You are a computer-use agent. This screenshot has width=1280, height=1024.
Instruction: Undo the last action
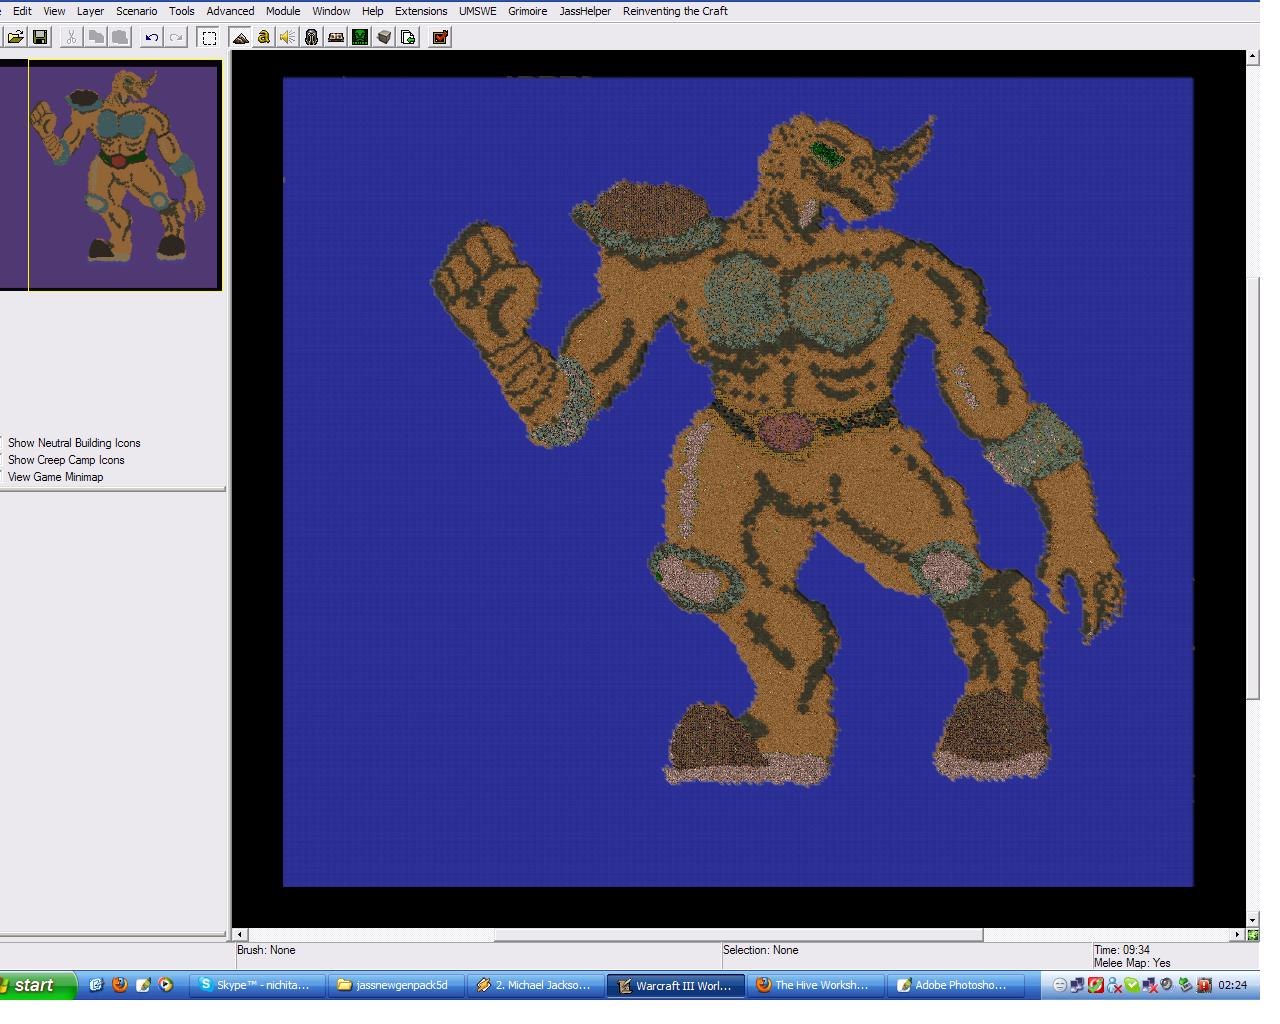point(151,37)
